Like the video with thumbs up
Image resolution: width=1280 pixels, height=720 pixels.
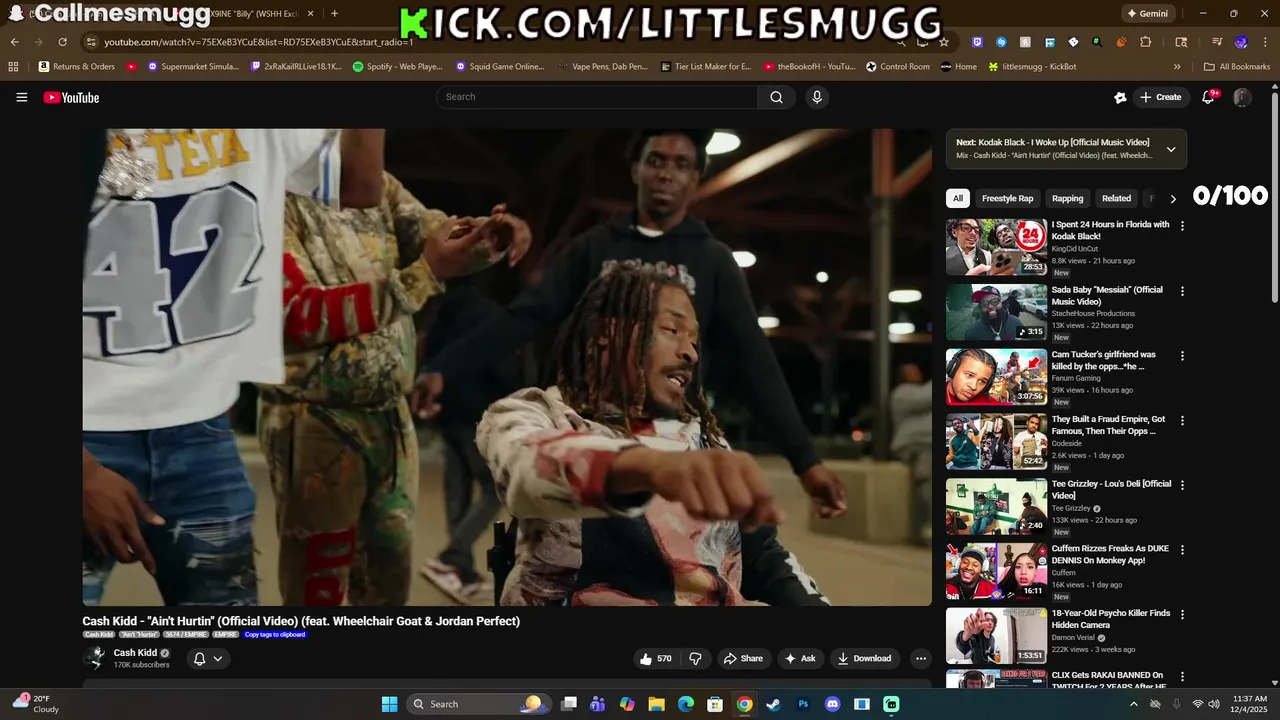click(656, 658)
